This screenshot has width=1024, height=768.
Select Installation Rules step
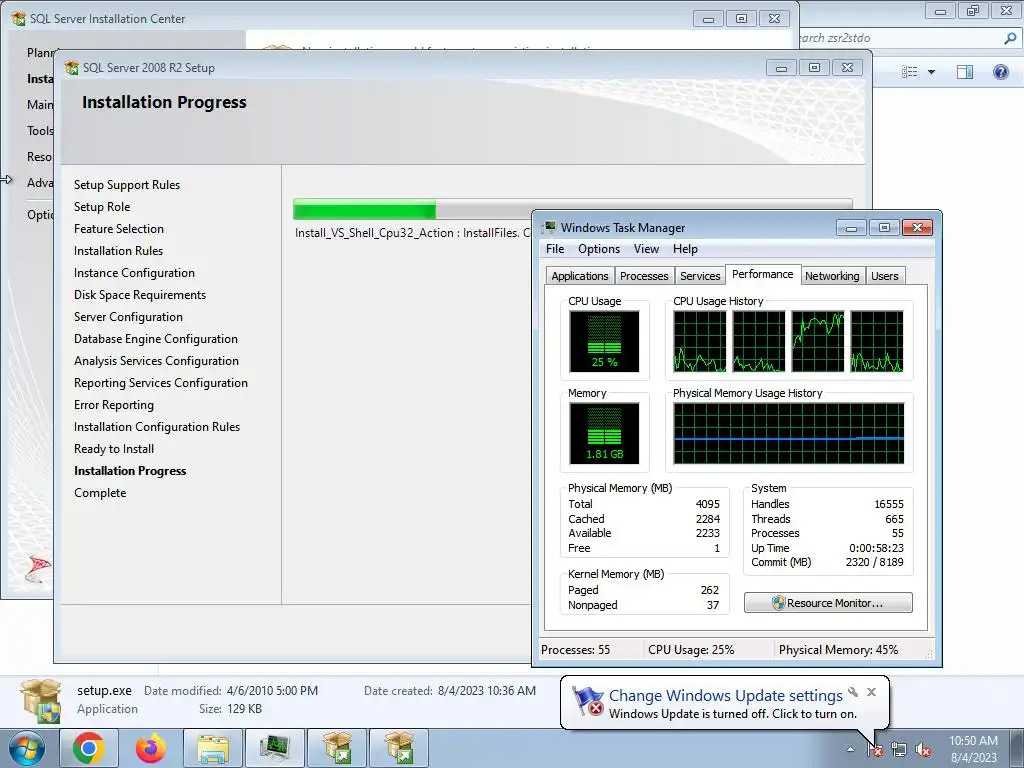pos(118,251)
